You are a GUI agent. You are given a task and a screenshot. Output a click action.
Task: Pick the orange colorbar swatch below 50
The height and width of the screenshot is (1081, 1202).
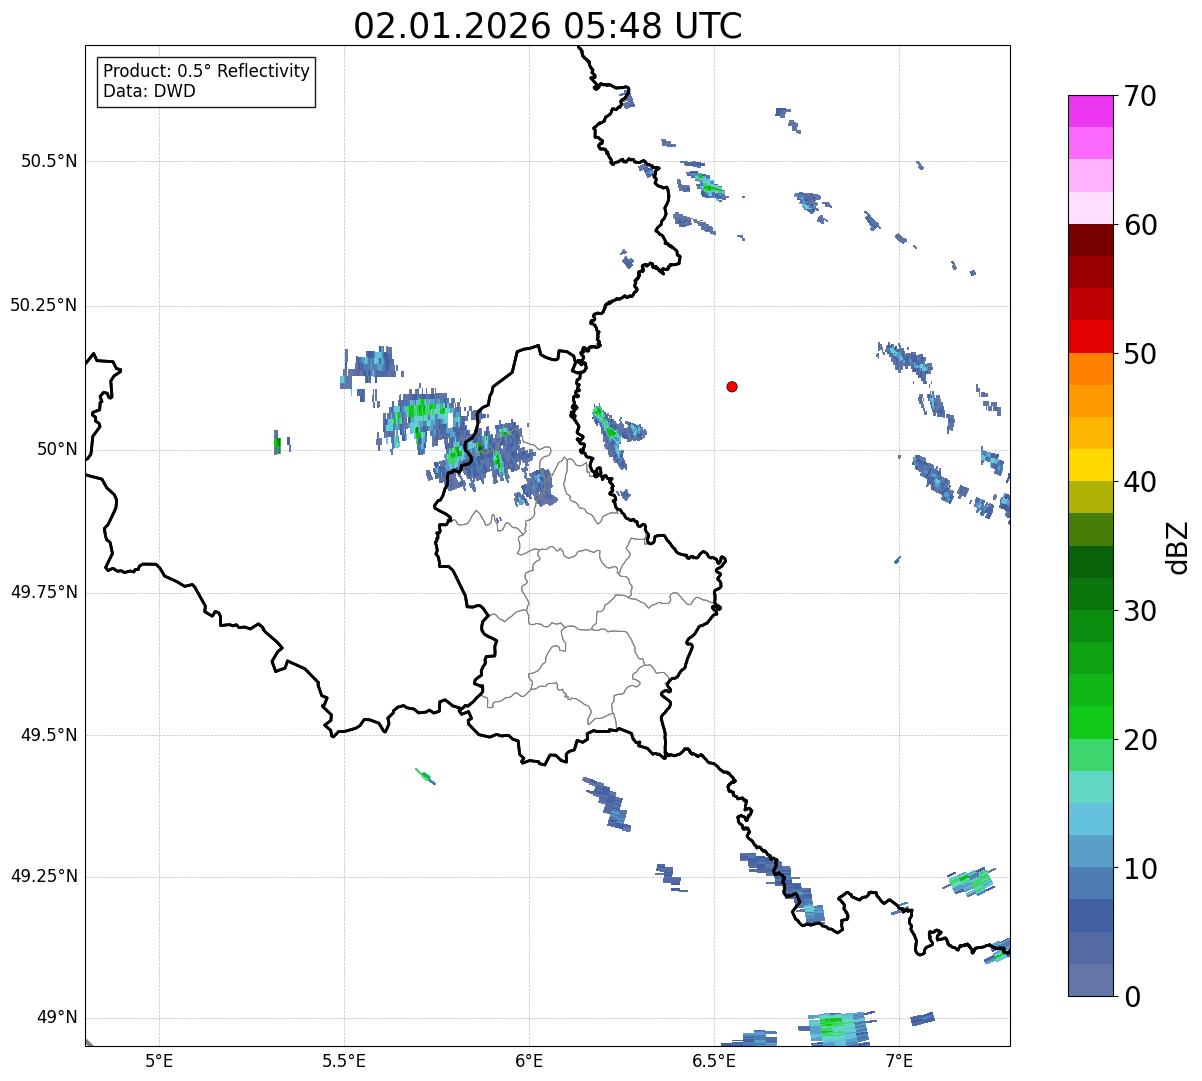pyautogui.click(x=1091, y=369)
